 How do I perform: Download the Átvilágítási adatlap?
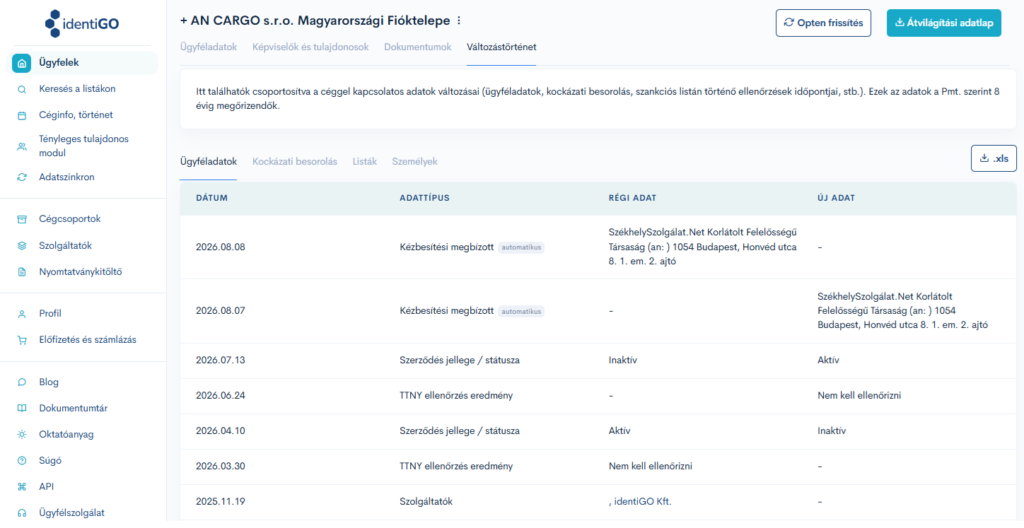(x=944, y=23)
